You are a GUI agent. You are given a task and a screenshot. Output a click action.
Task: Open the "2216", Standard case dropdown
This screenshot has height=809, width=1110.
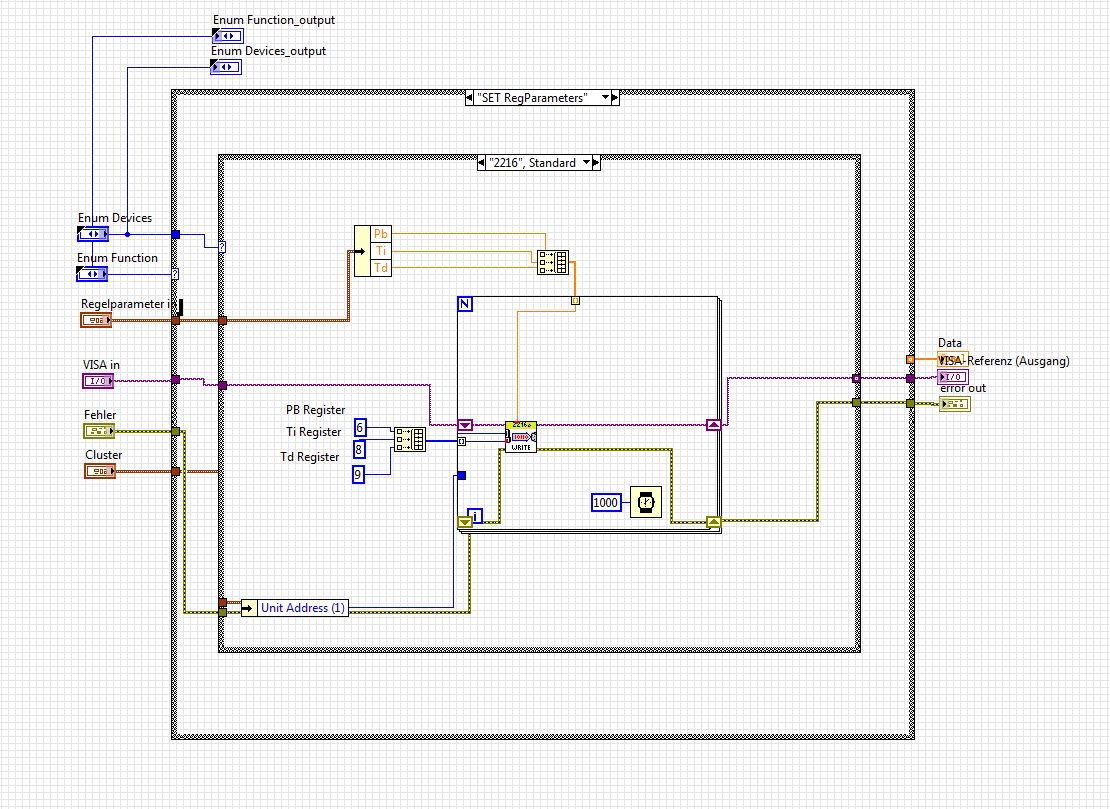(x=586, y=163)
